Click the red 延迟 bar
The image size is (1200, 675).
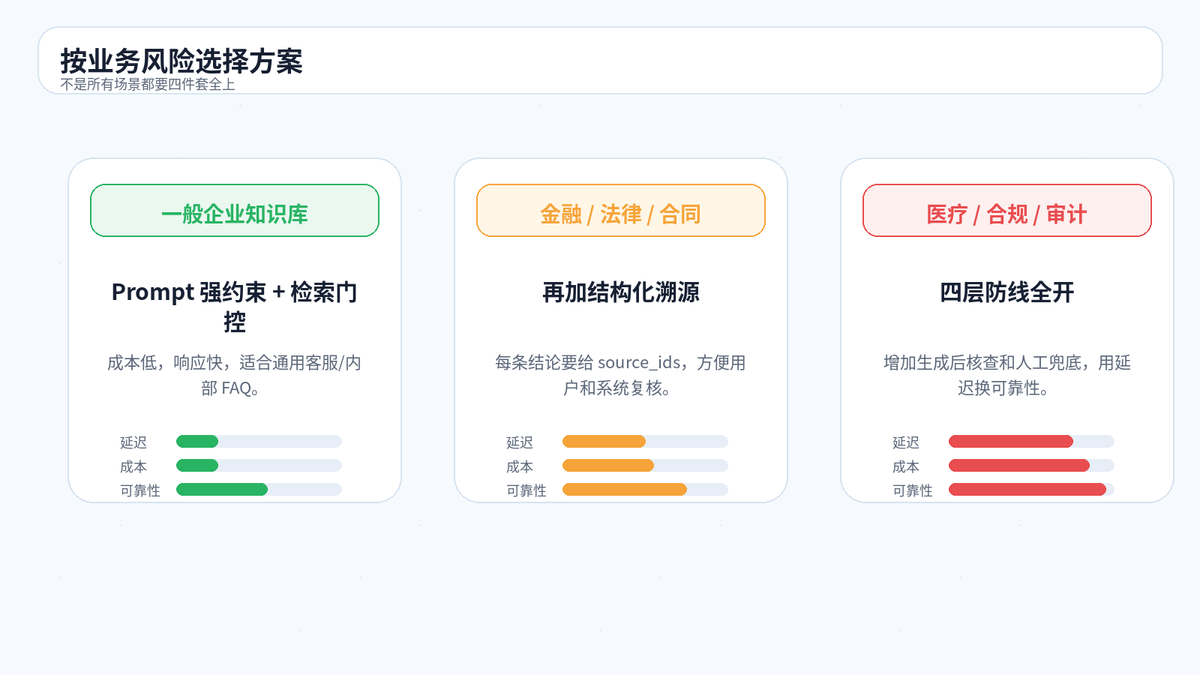click(1031, 442)
